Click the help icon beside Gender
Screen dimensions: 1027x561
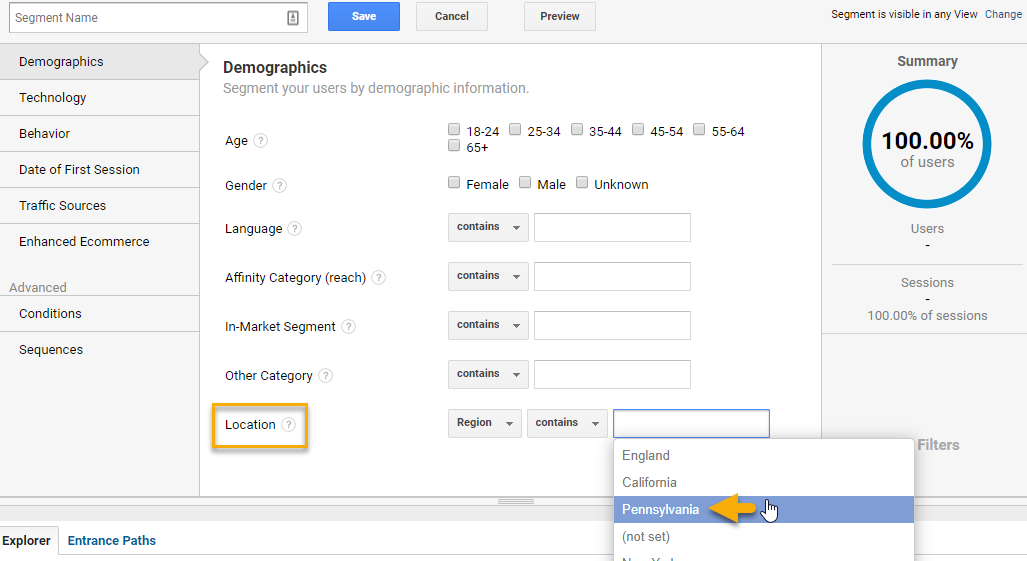tap(279, 185)
